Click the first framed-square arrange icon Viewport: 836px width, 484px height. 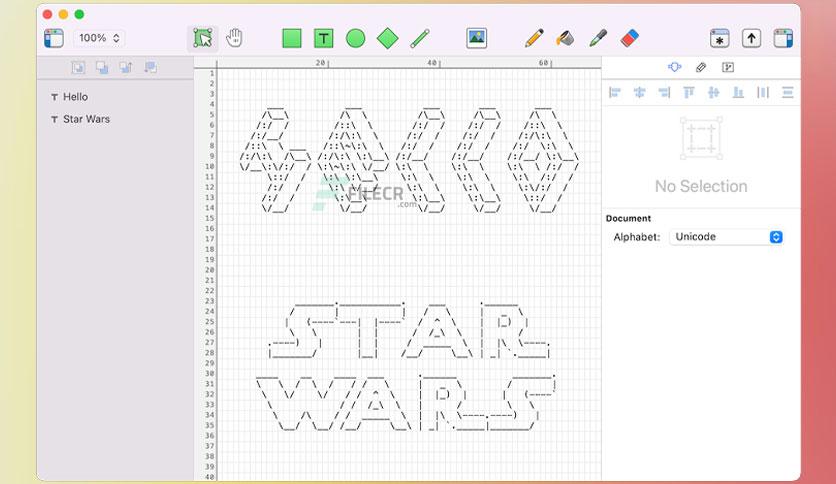(78, 67)
